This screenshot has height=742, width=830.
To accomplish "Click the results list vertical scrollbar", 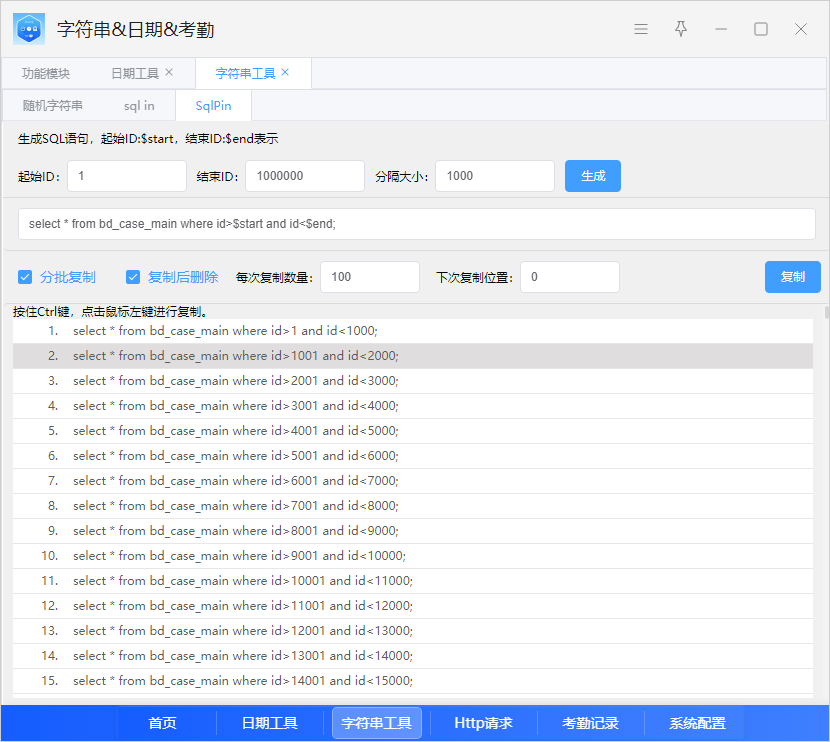I will click(826, 312).
